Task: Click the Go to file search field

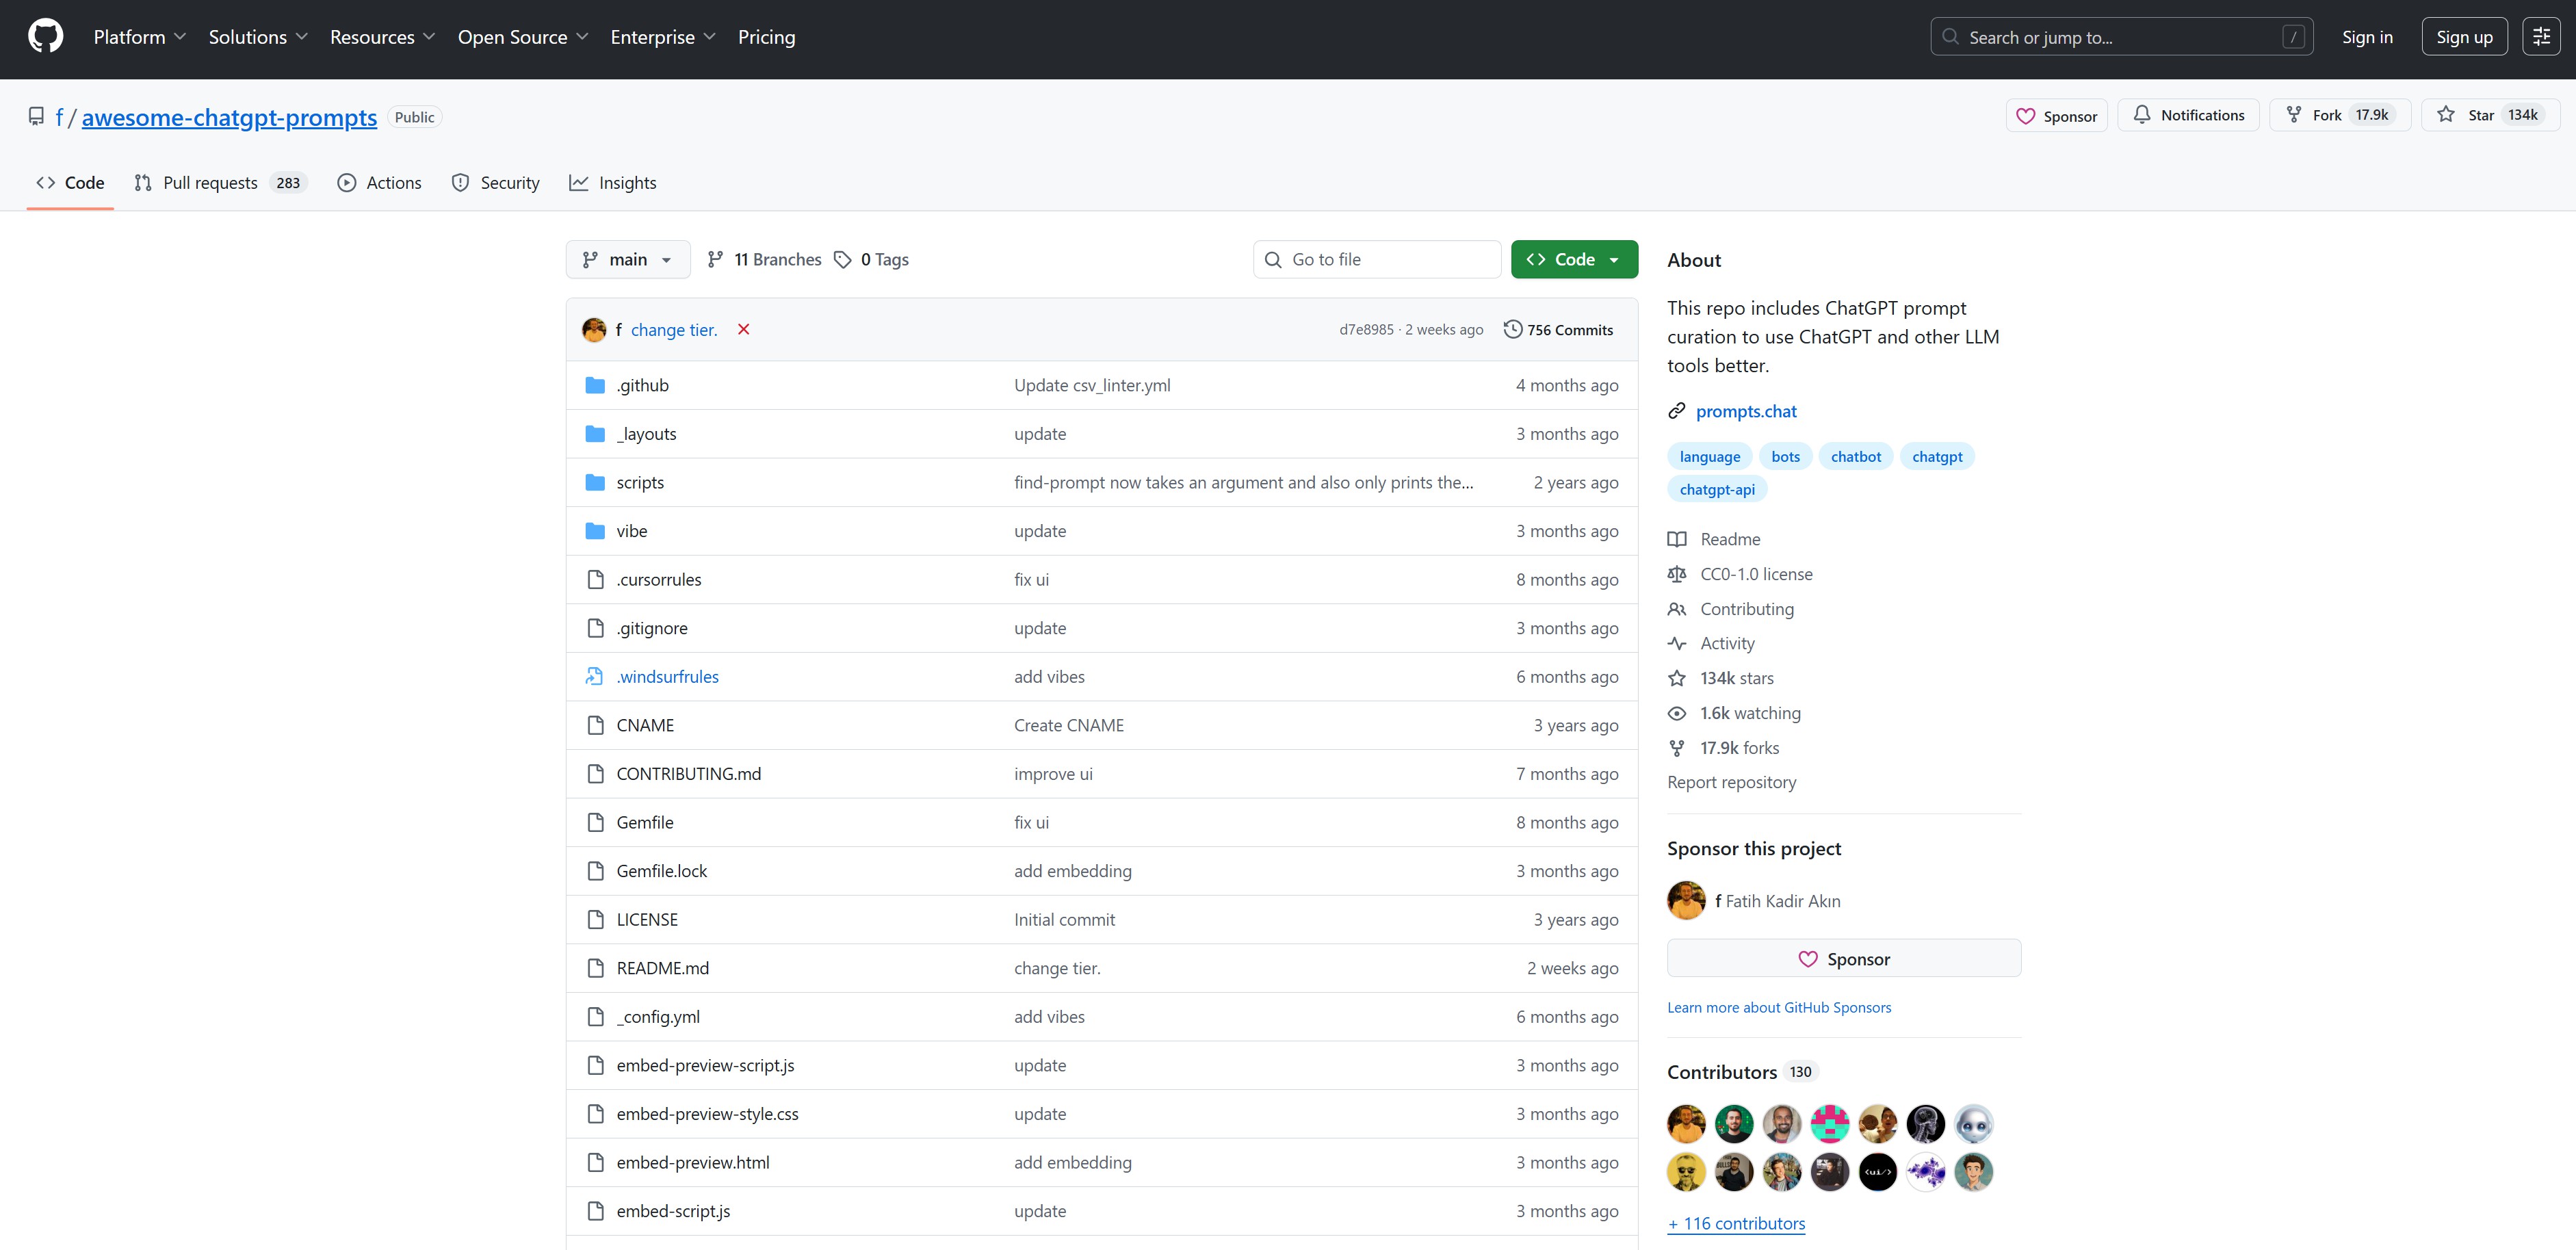Action: pos(1376,260)
